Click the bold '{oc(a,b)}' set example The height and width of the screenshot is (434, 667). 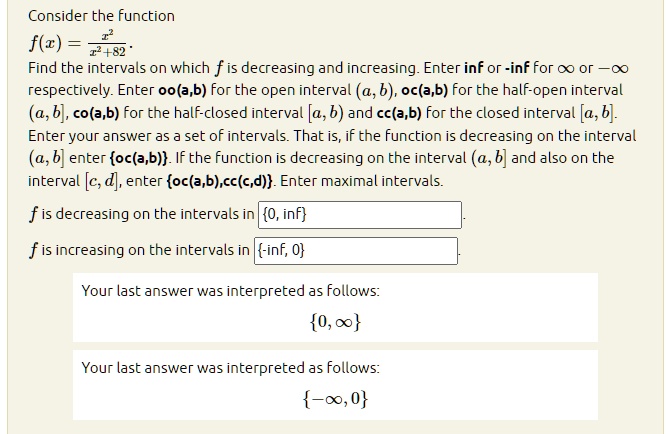(x=139, y=158)
